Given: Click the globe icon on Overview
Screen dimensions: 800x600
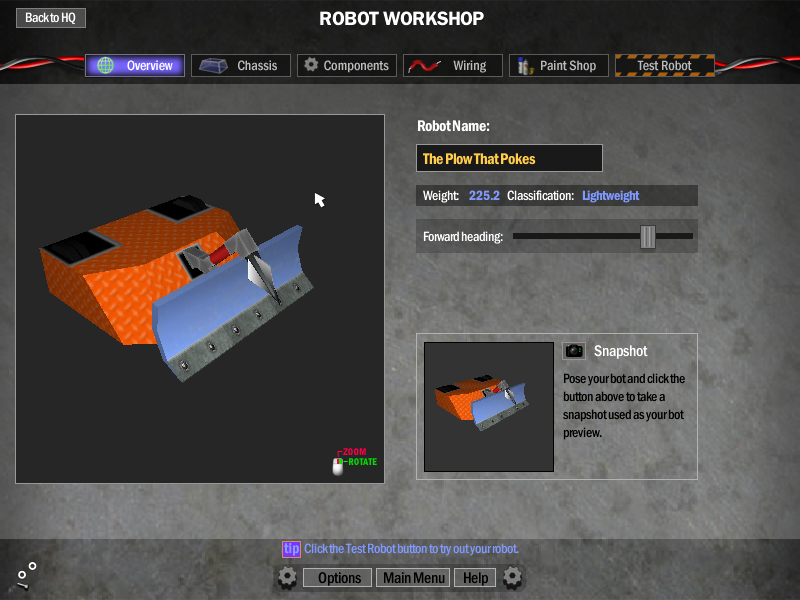Looking at the screenshot, I should pos(106,65).
